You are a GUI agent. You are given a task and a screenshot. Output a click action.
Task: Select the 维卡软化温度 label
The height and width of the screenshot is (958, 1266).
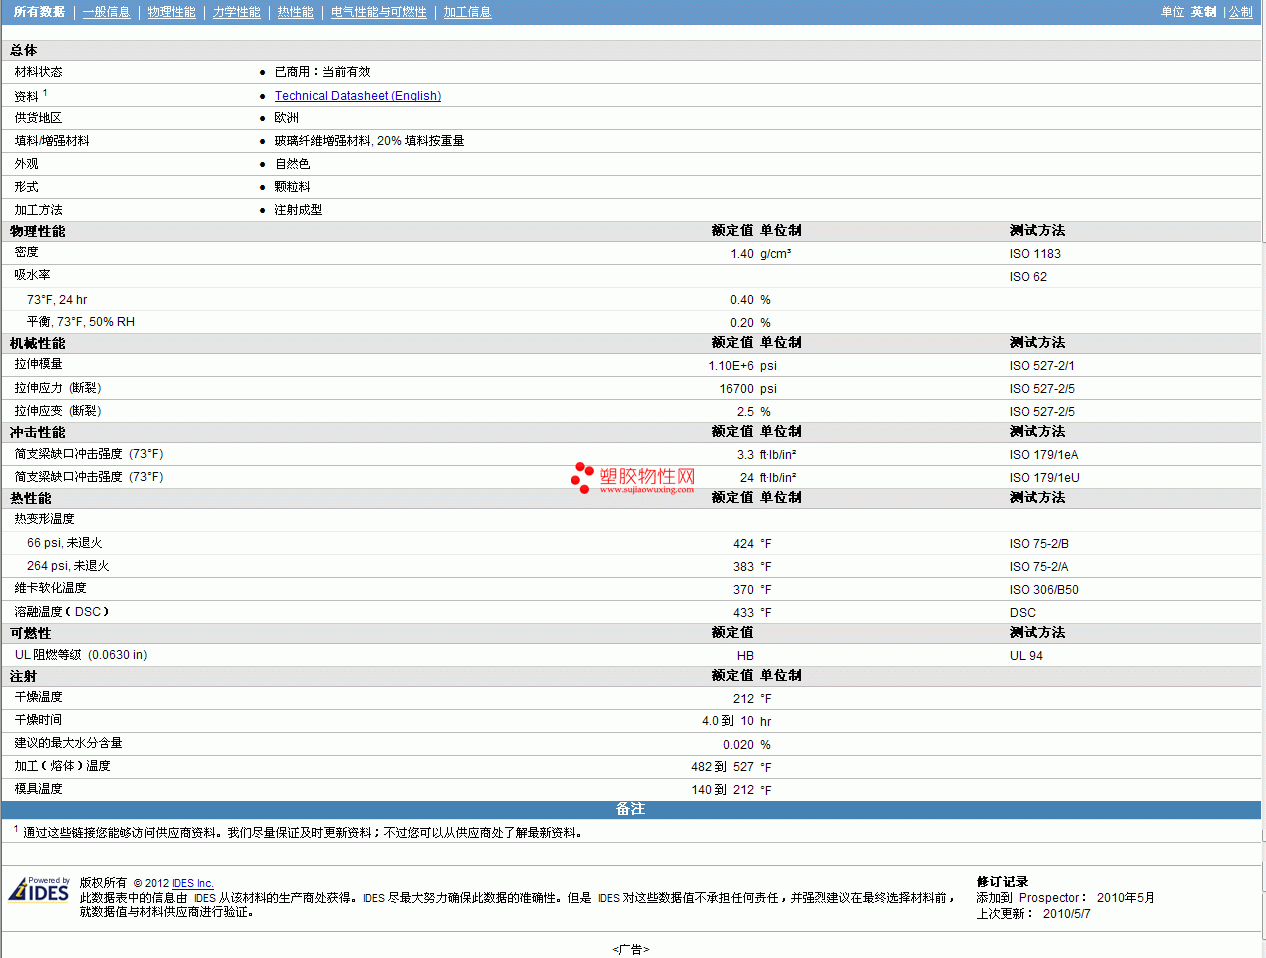coord(50,588)
